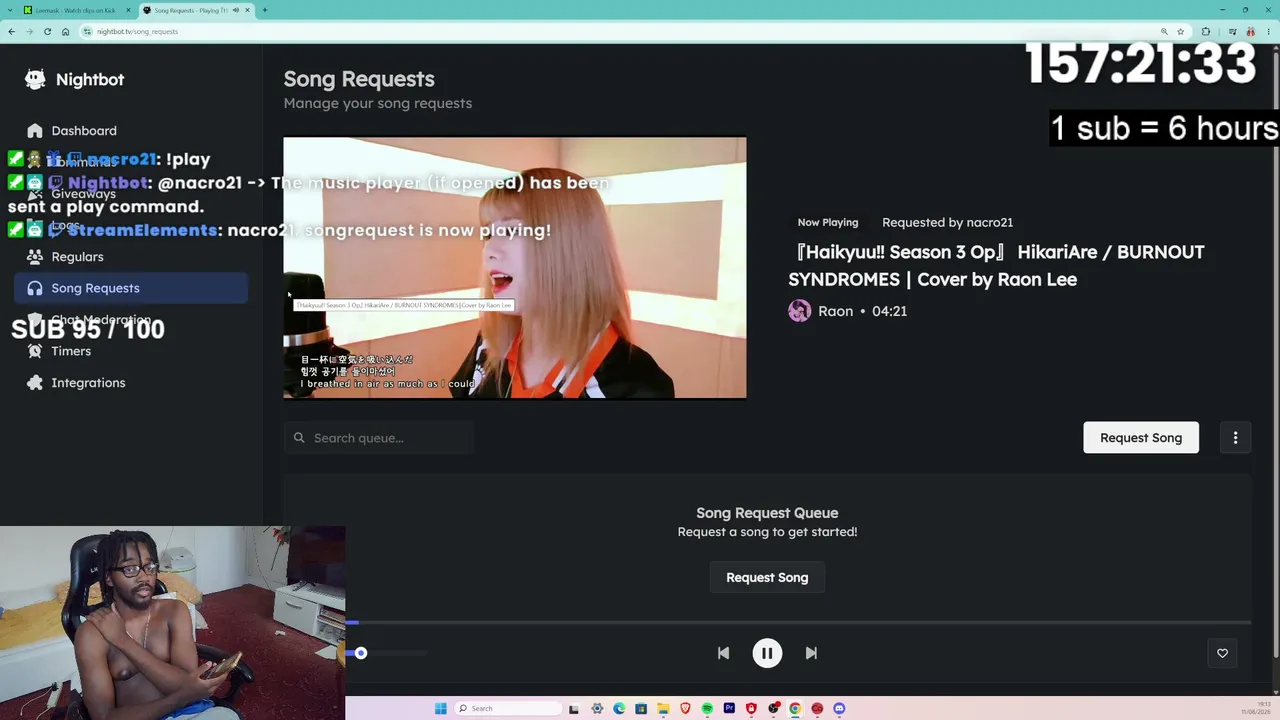
Task: Click the song progress bar
Action: [x=798, y=623]
